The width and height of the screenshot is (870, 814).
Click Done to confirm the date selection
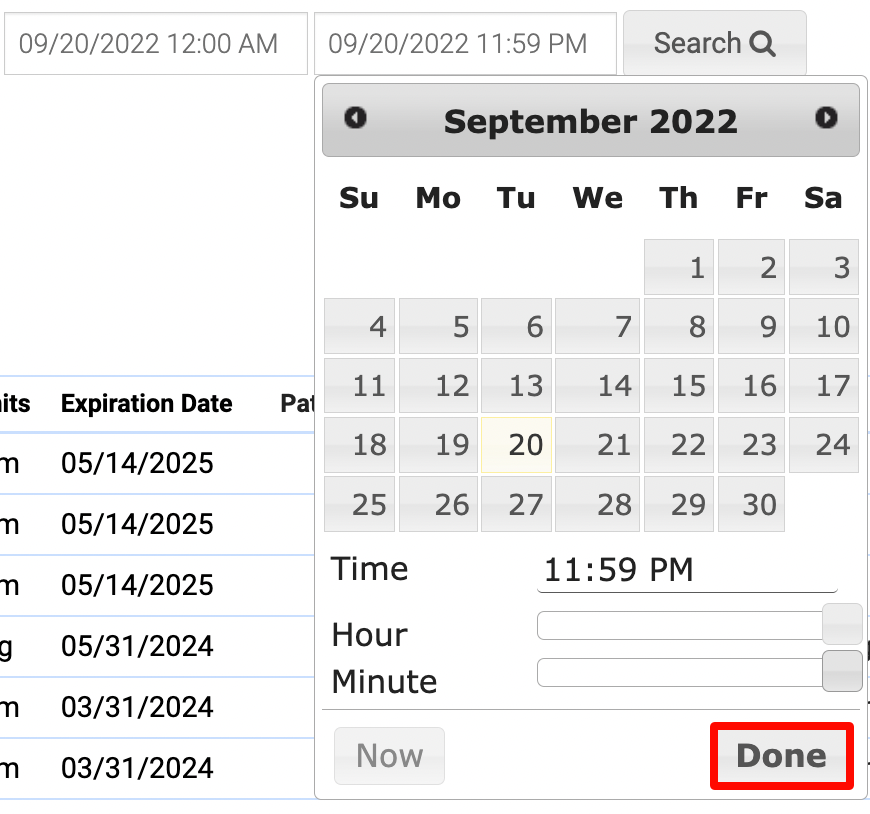tap(781, 756)
